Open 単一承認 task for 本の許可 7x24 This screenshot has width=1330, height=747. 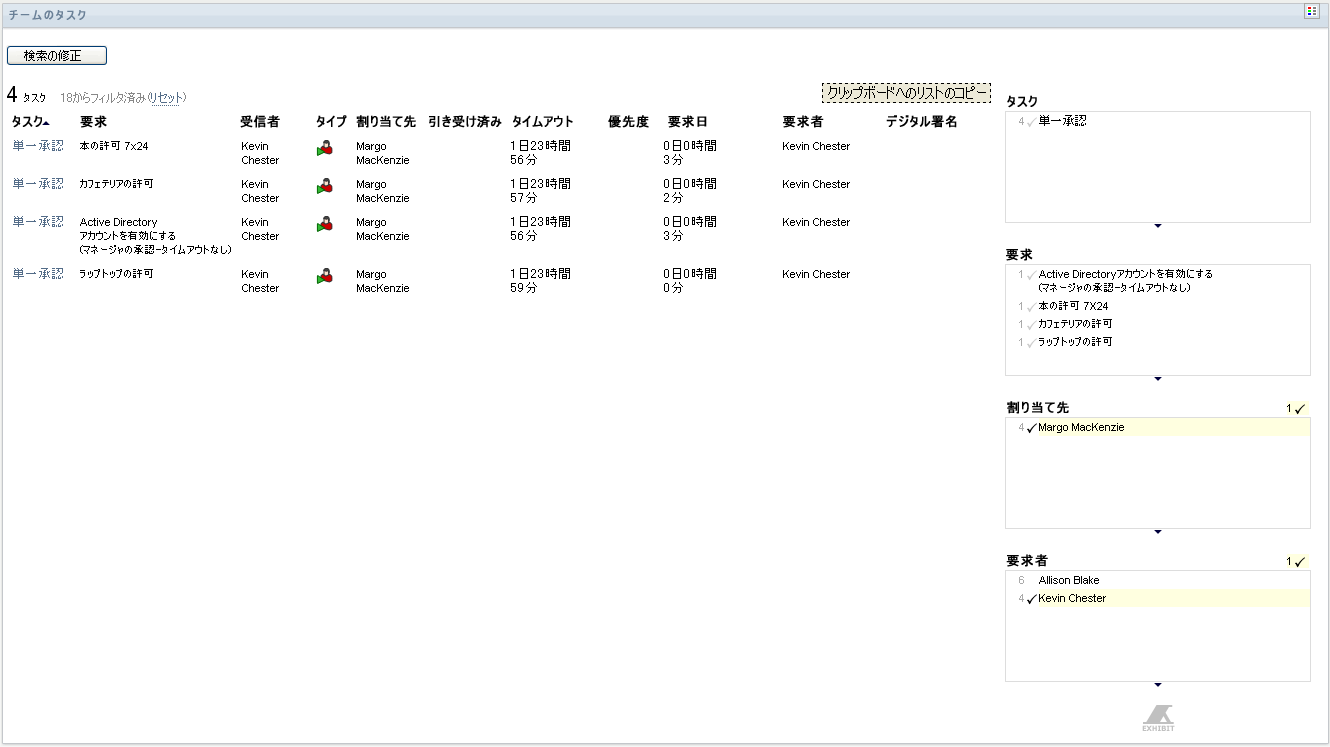pos(38,146)
